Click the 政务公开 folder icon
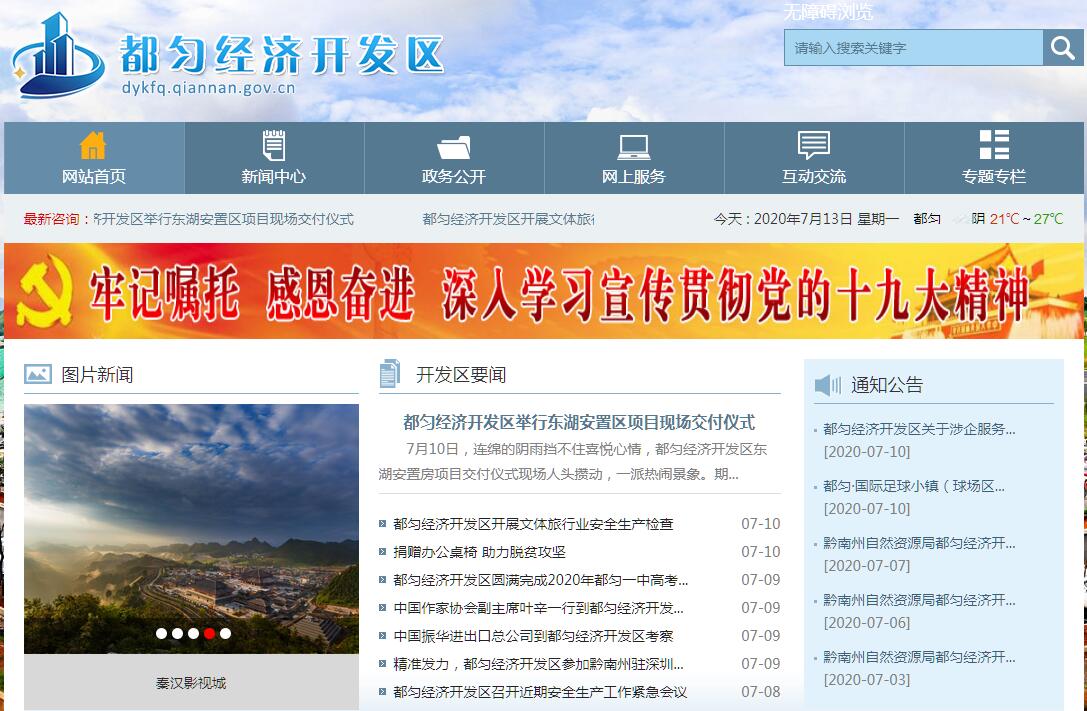This screenshot has width=1087, height=711. [x=453, y=146]
